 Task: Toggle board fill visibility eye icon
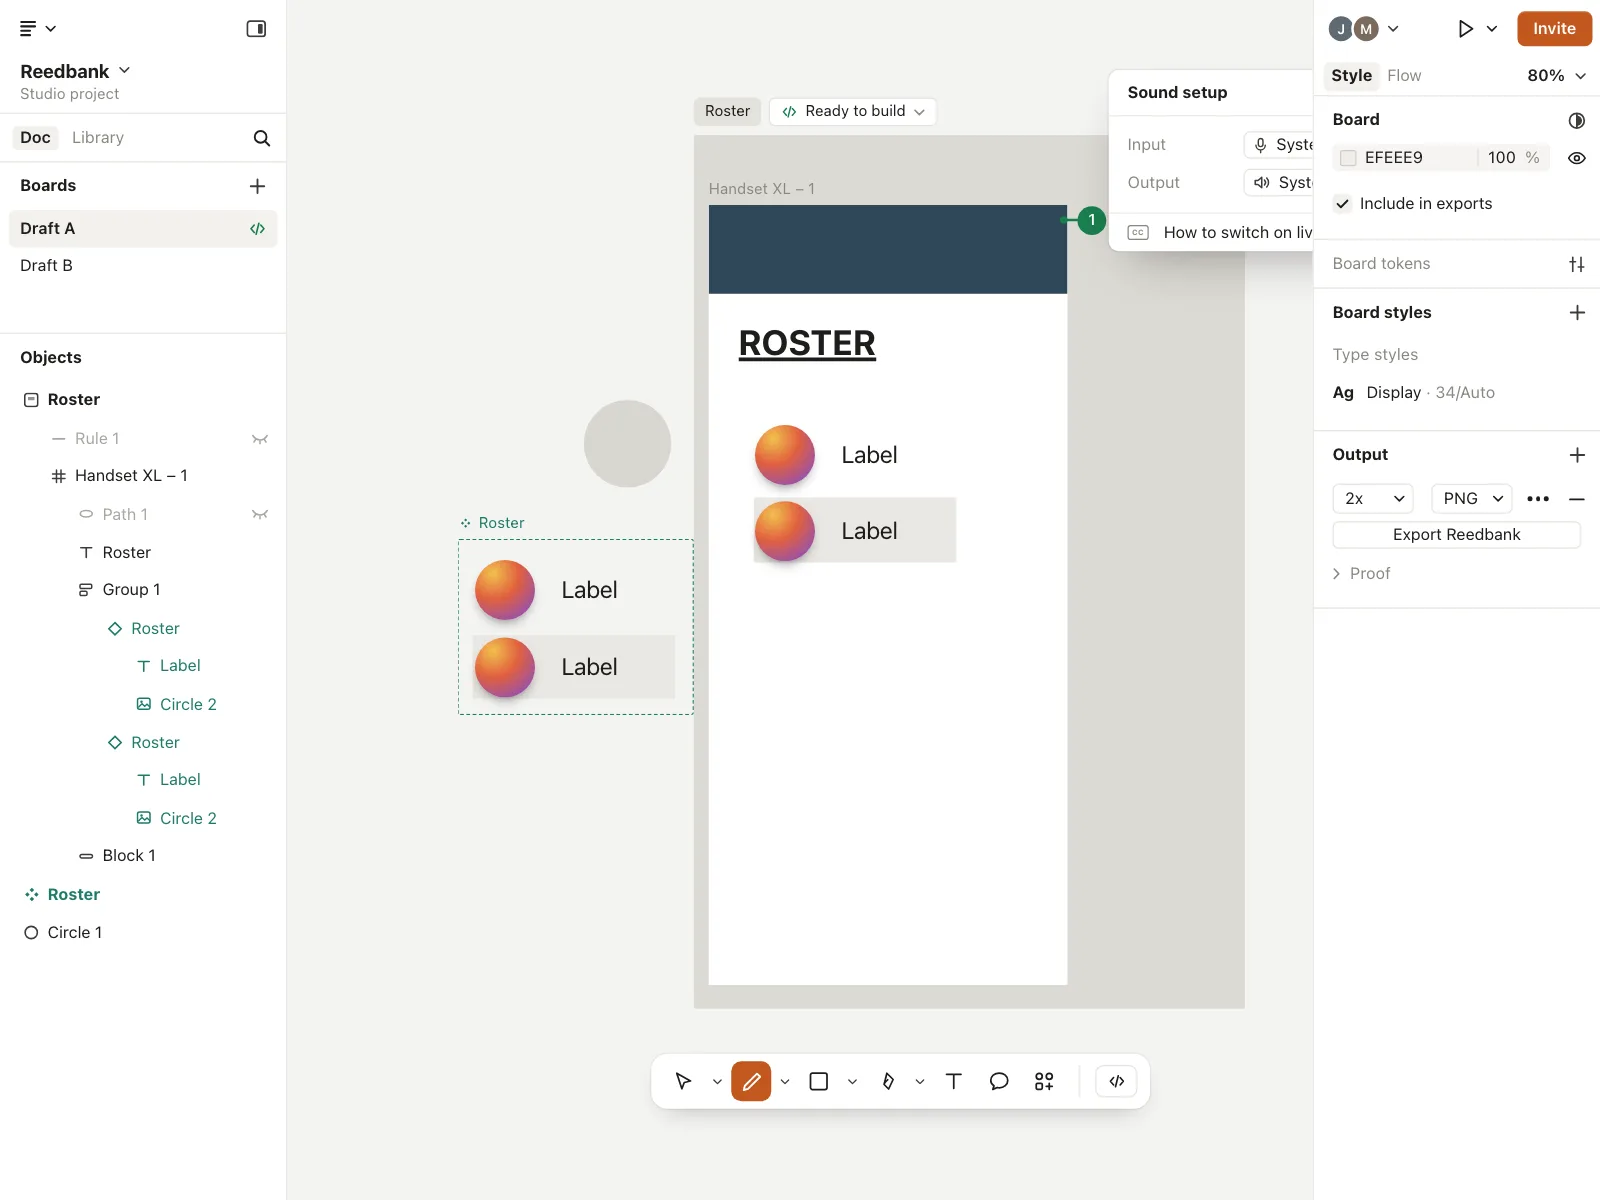pyautogui.click(x=1577, y=158)
